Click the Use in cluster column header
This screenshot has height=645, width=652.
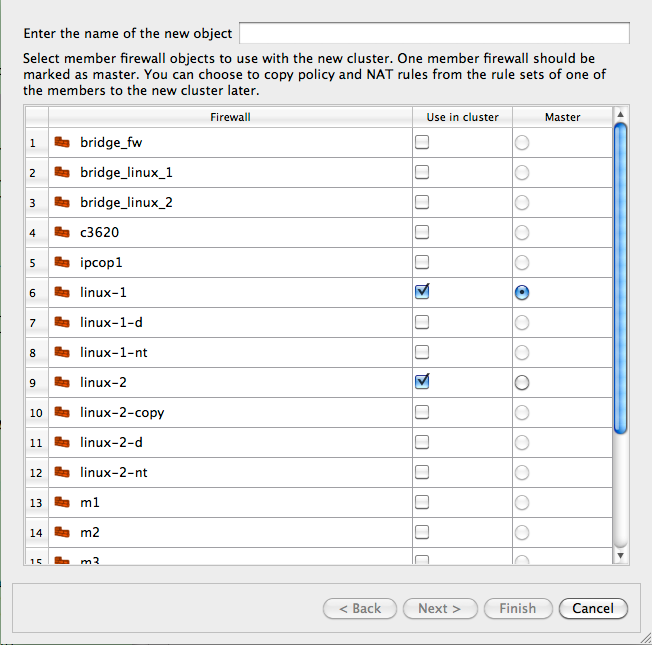tap(462, 117)
